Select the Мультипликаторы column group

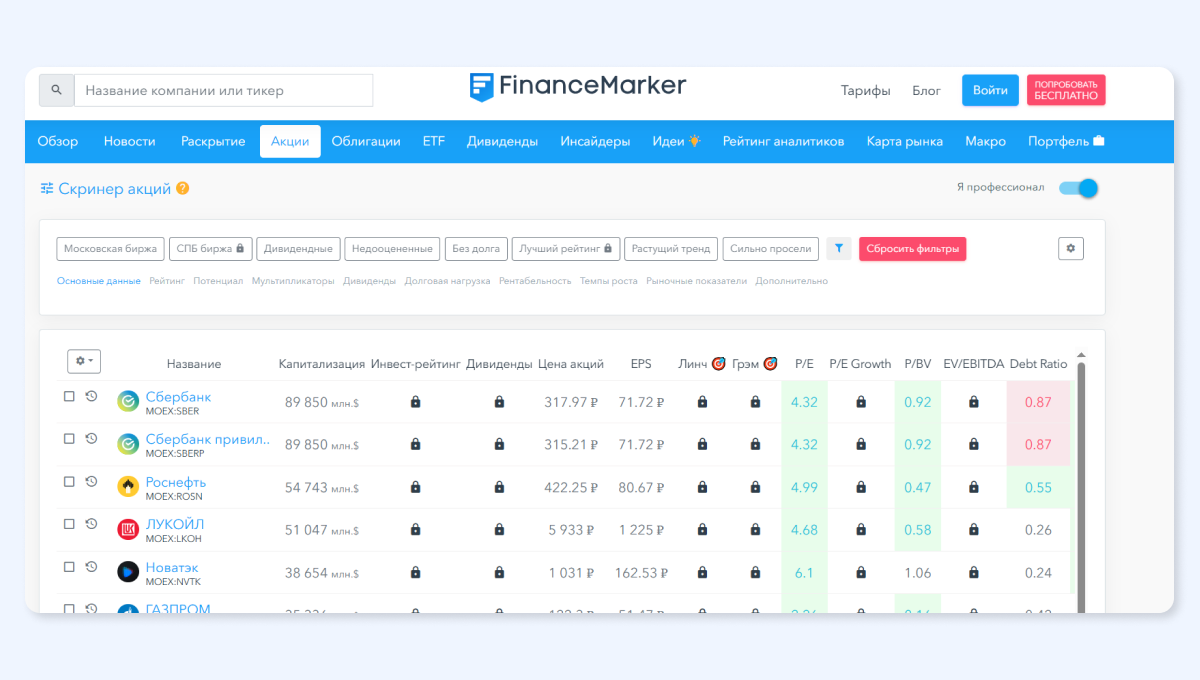coord(293,281)
